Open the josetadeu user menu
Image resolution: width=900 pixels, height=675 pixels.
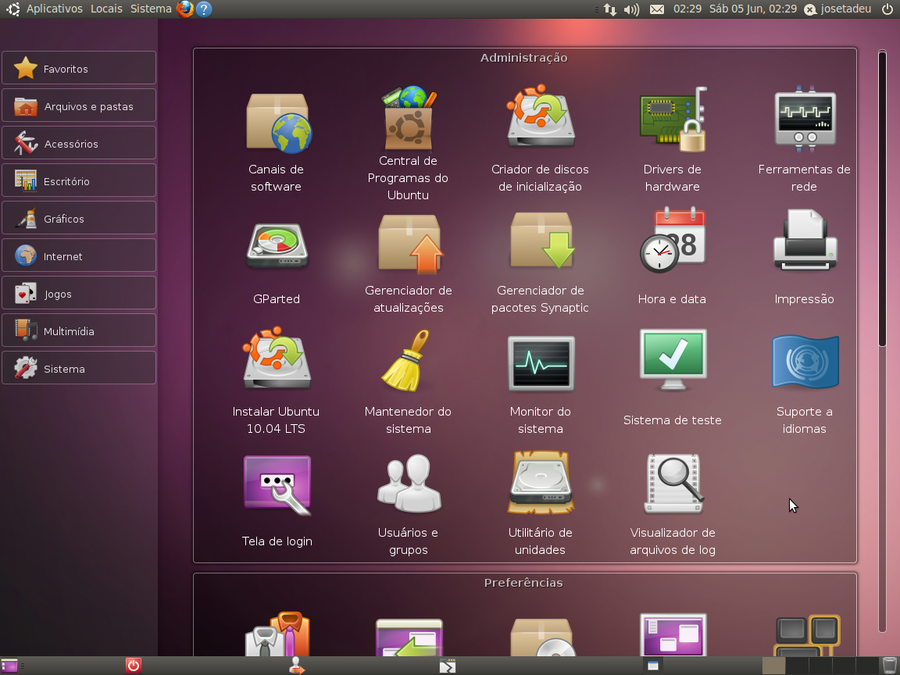click(838, 9)
